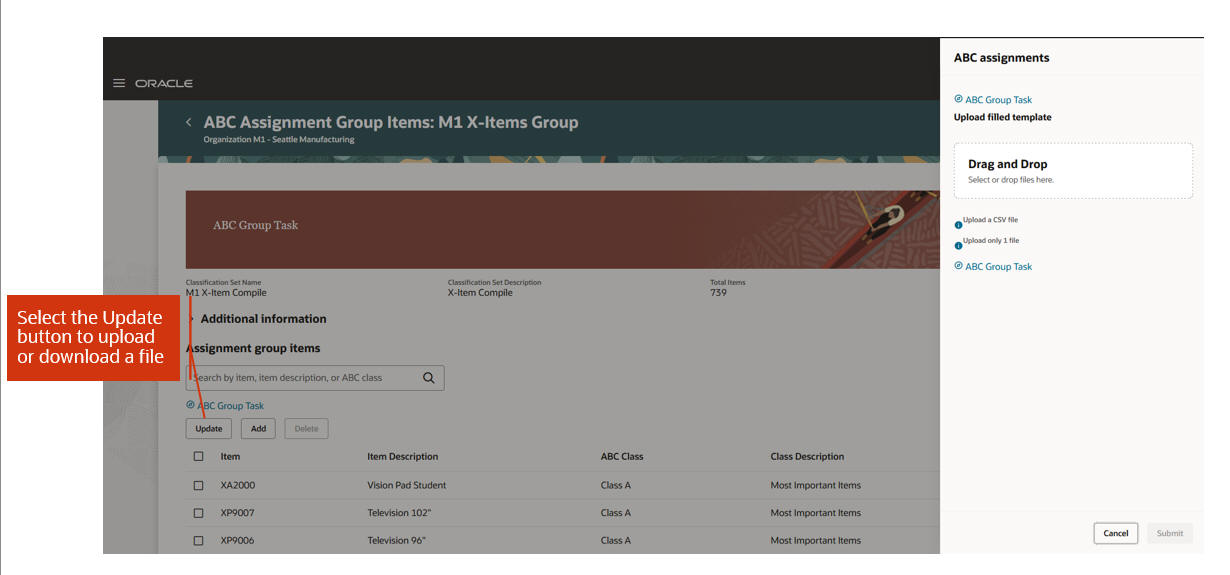Click the Class Description column header
Viewport: 1230px width, 575px height.
(x=807, y=456)
